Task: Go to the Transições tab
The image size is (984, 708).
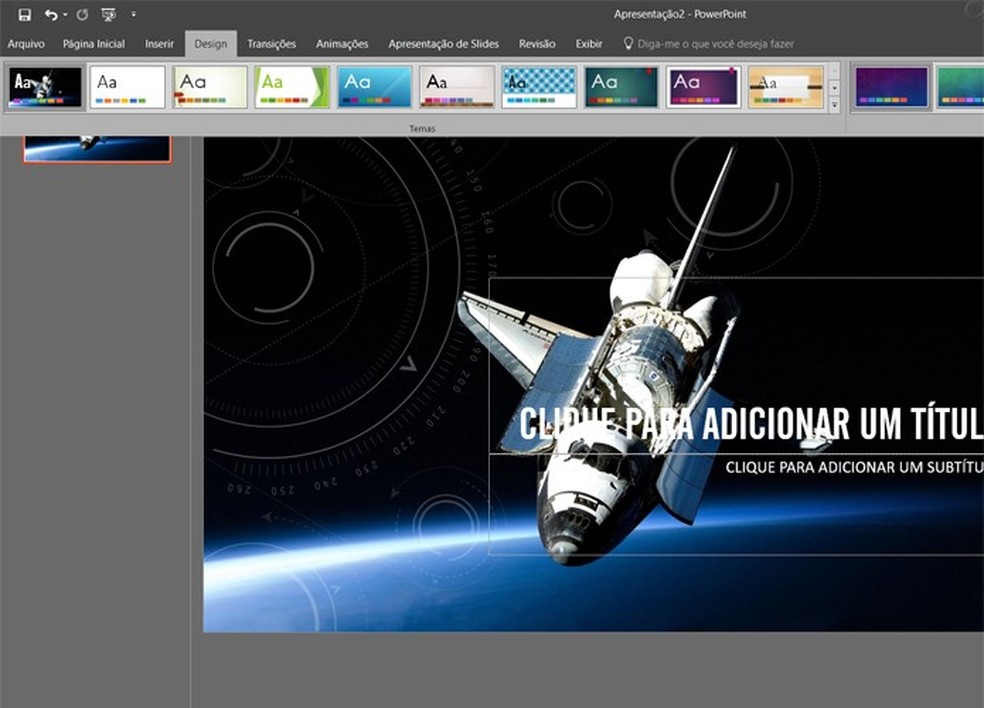Action: click(x=272, y=44)
